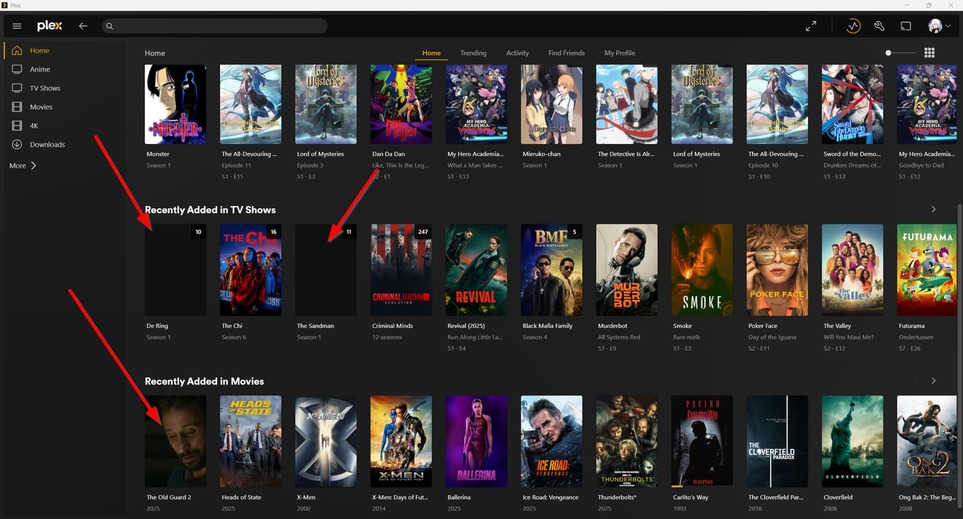
Task: Open the hamburger menu icon
Action: [17, 26]
